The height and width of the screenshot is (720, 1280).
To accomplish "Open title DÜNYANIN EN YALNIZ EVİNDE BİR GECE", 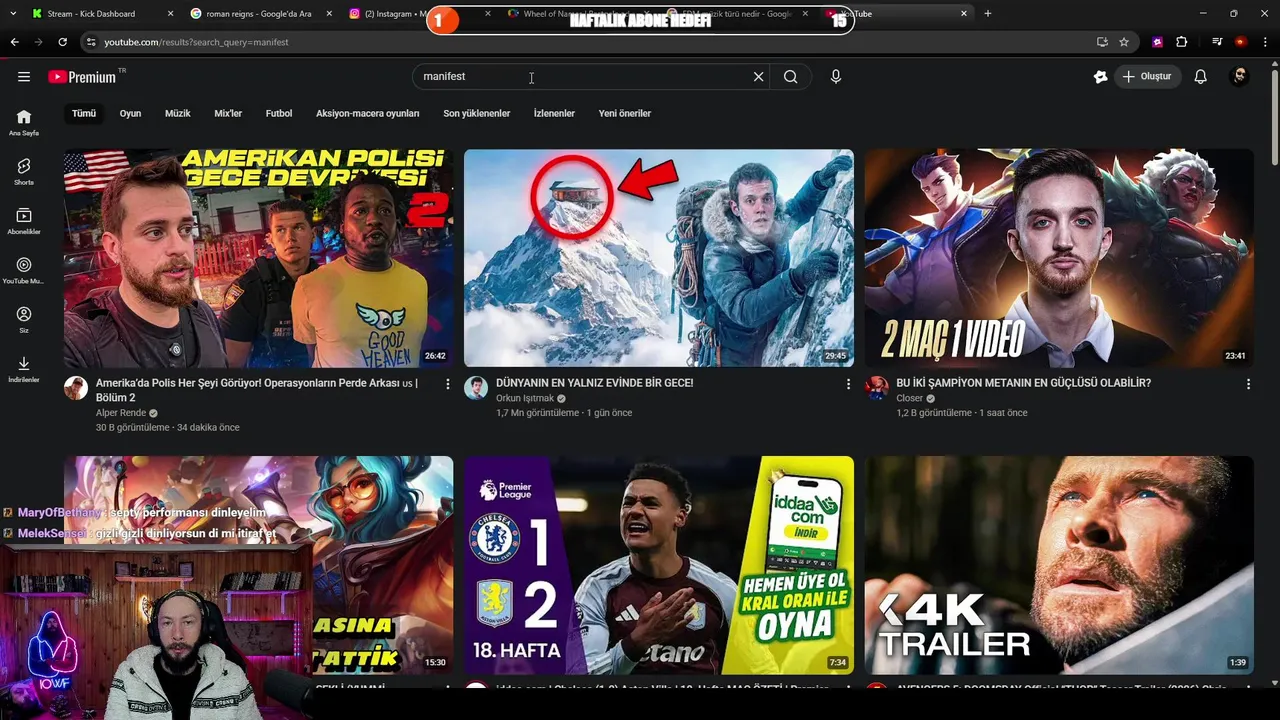I will coord(595,383).
